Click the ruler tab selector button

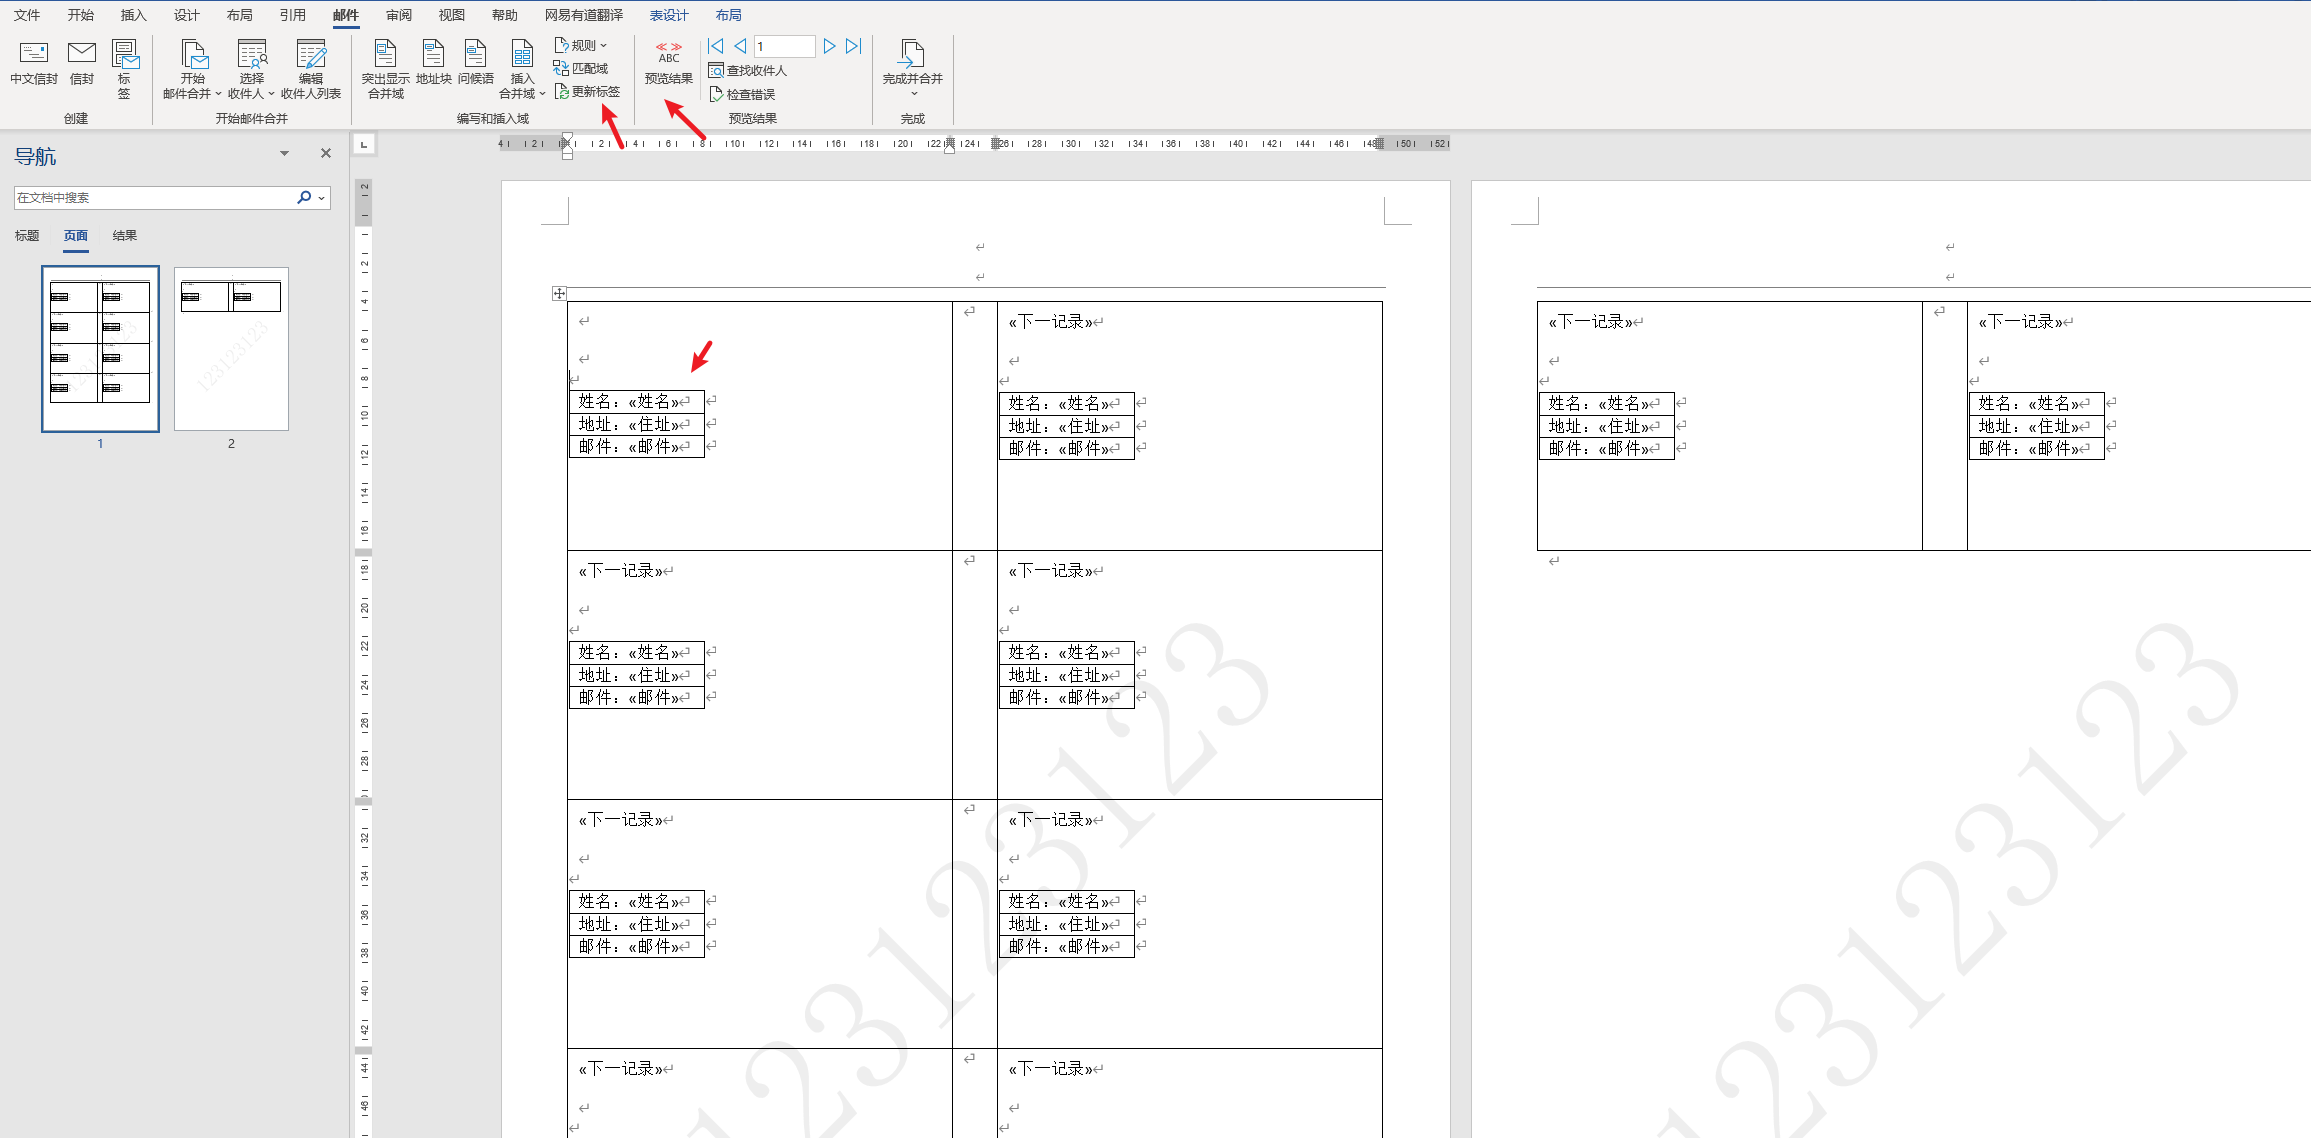[x=364, y=144]
